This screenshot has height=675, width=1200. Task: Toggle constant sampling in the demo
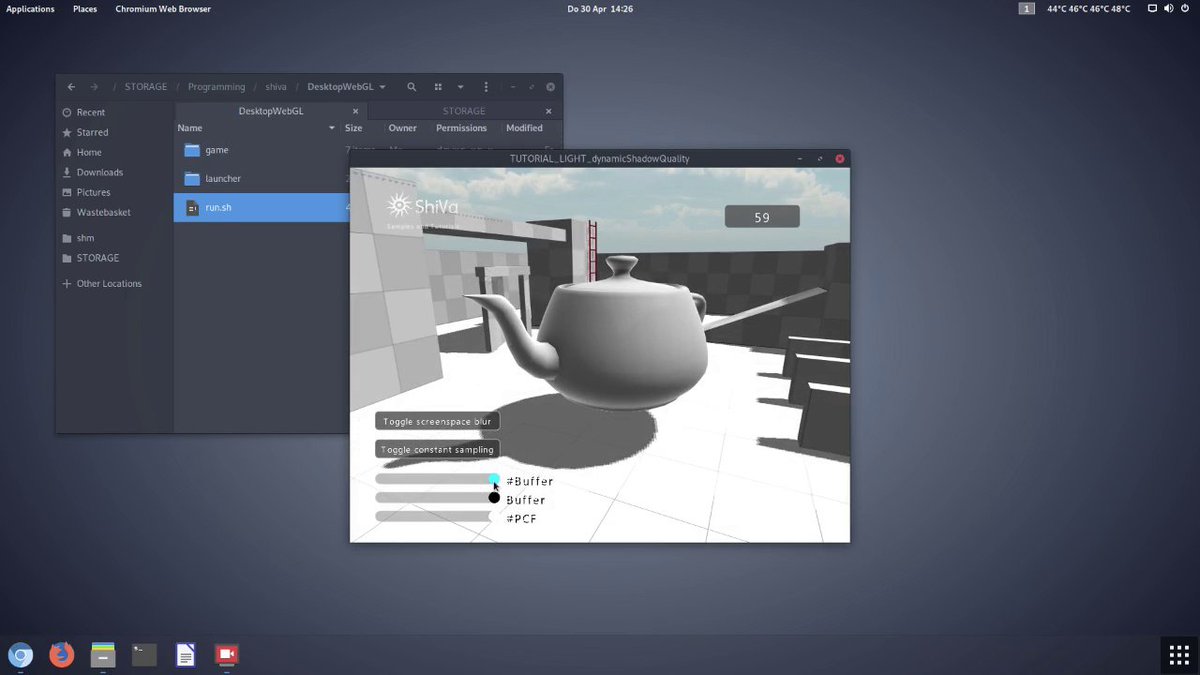coord(437,448)
